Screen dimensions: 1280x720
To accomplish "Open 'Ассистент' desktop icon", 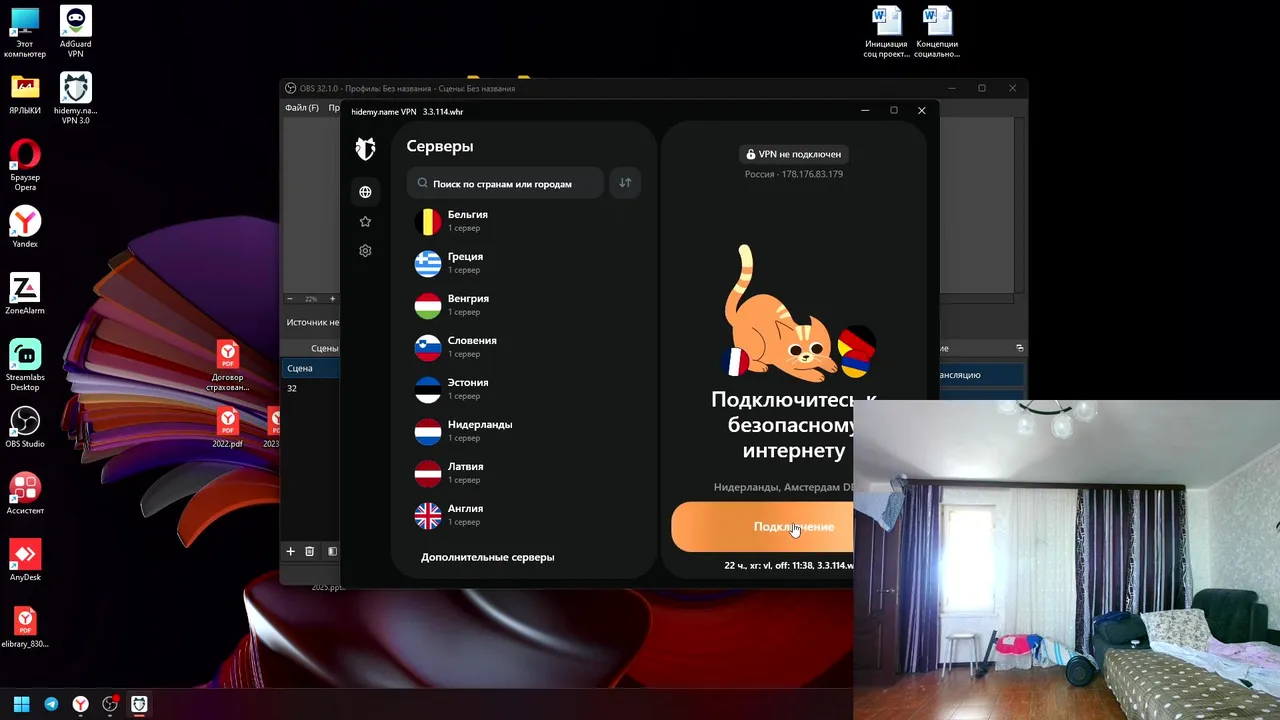I will click(25, 494).
